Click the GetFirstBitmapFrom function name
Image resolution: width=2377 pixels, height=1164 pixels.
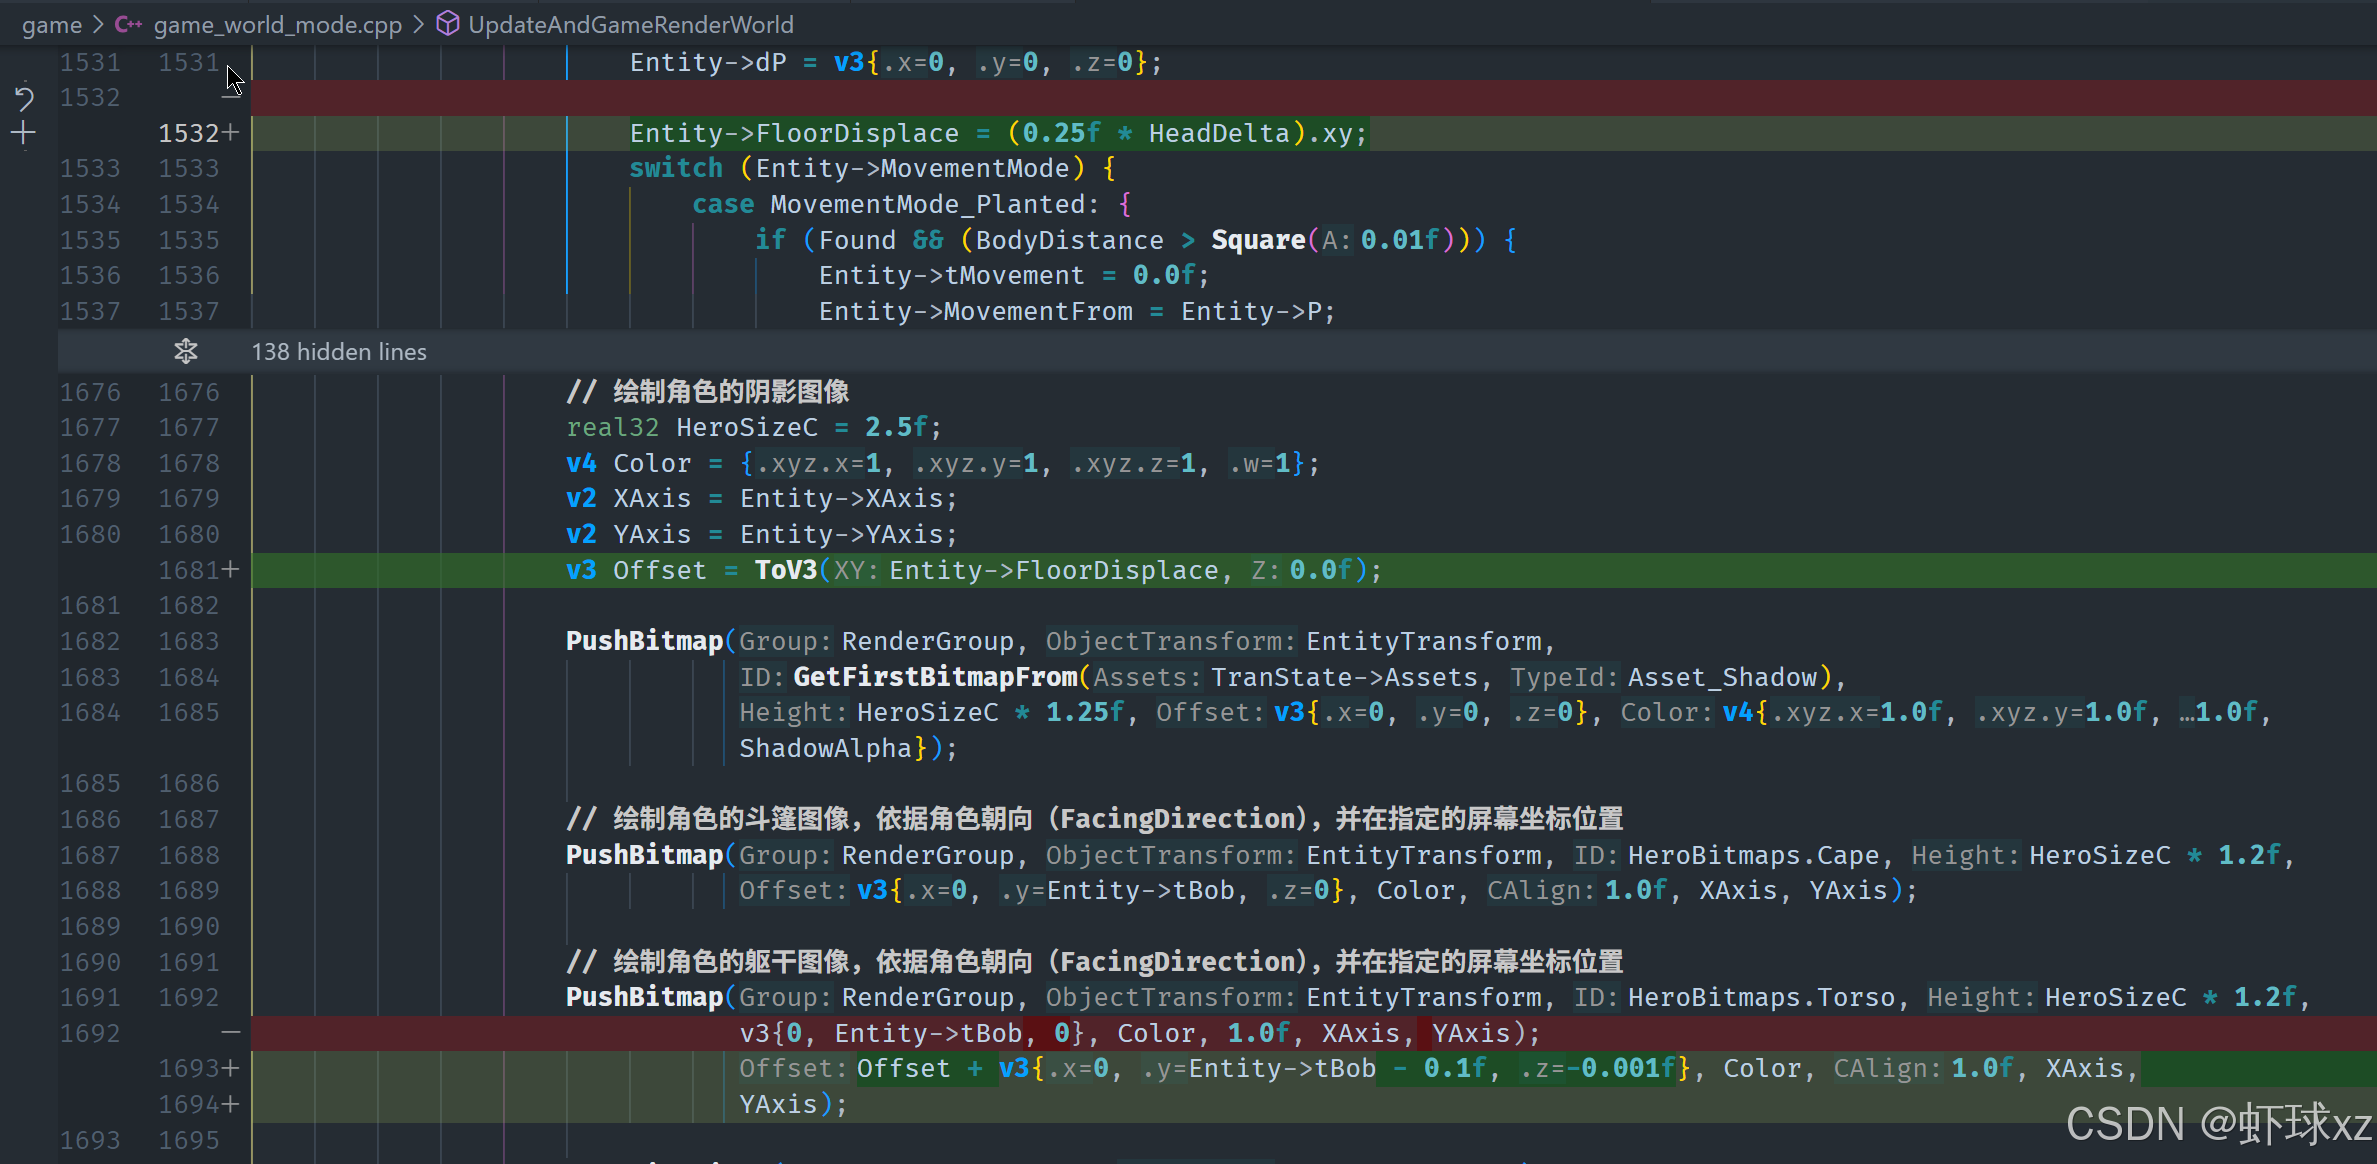(x=935, y=677)
